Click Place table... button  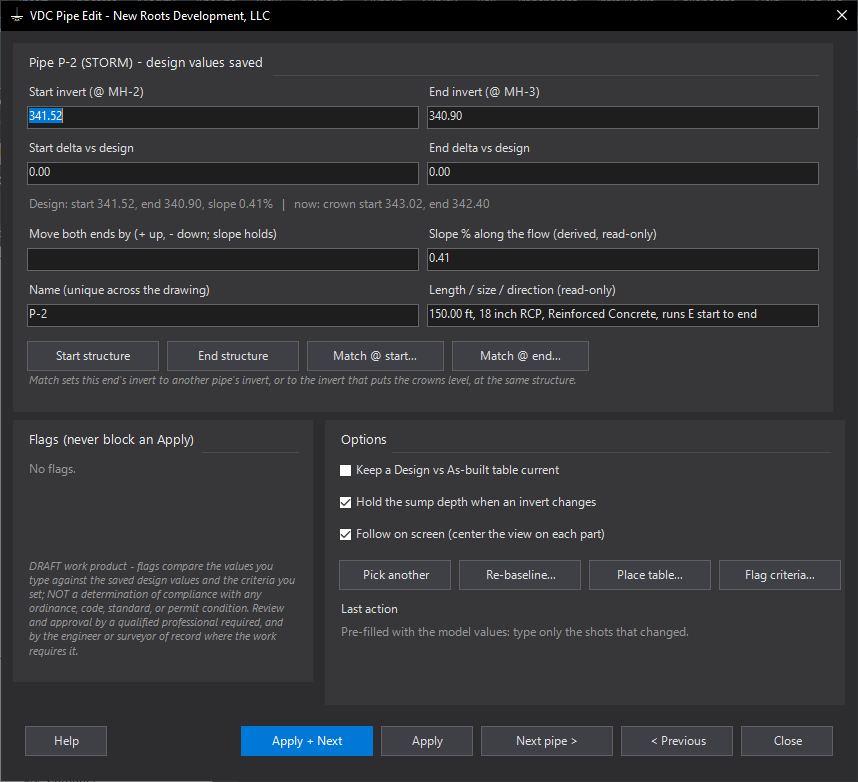pyautogui.click(x=650, y=575)
